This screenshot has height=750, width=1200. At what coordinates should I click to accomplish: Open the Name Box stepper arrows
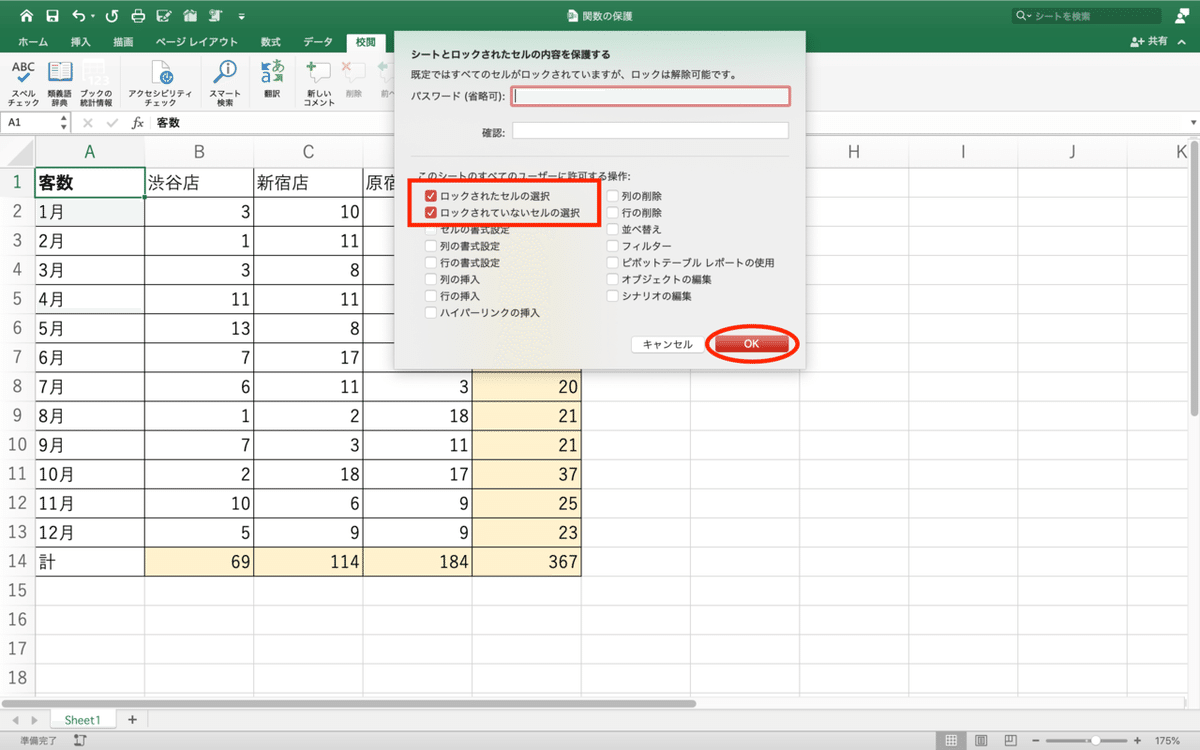tap(64, 123)
